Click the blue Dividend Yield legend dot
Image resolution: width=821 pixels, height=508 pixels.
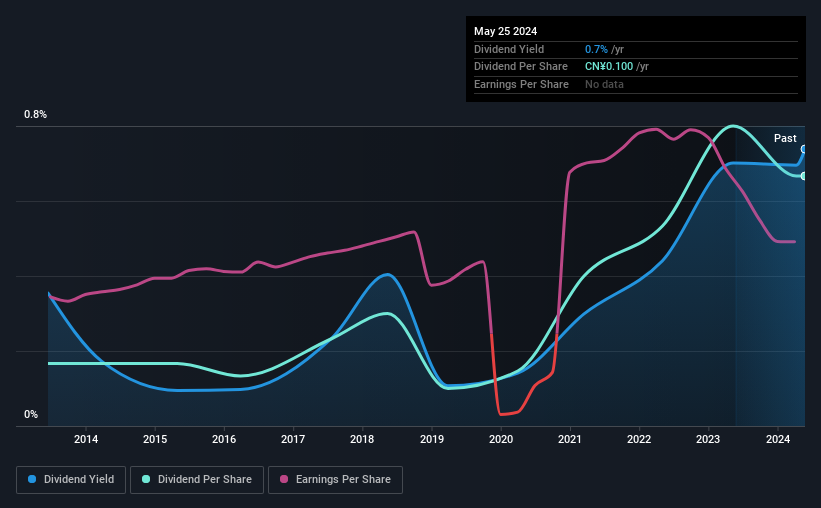tap(32, 479)
